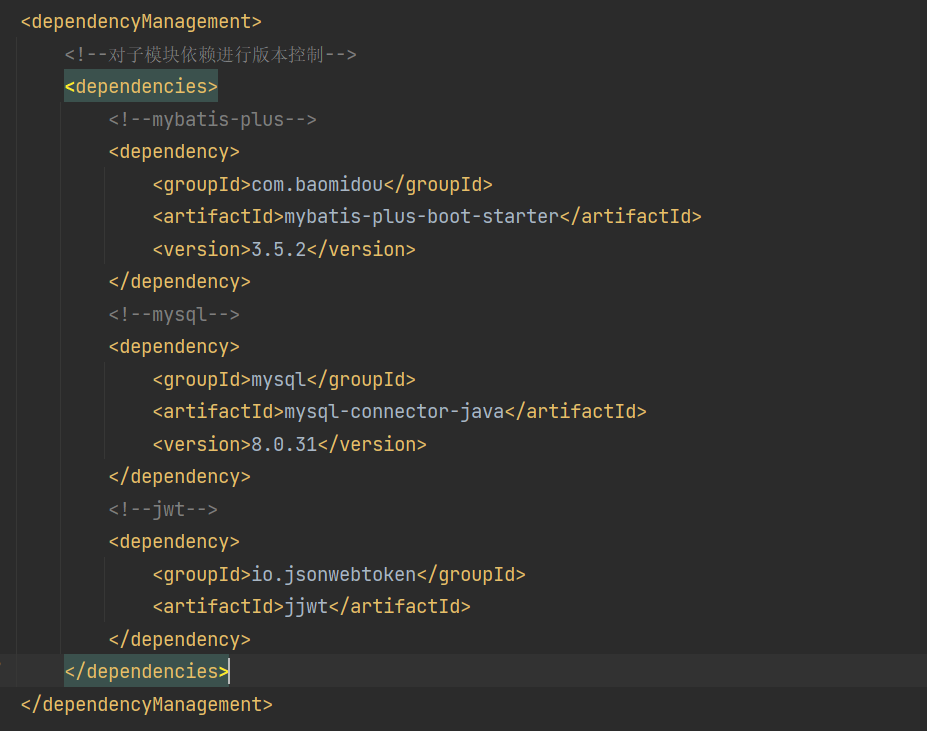Screen dimensions: 927x731
Task: Click the Chinese comment about version control
Action: click(x=210, y=54)
